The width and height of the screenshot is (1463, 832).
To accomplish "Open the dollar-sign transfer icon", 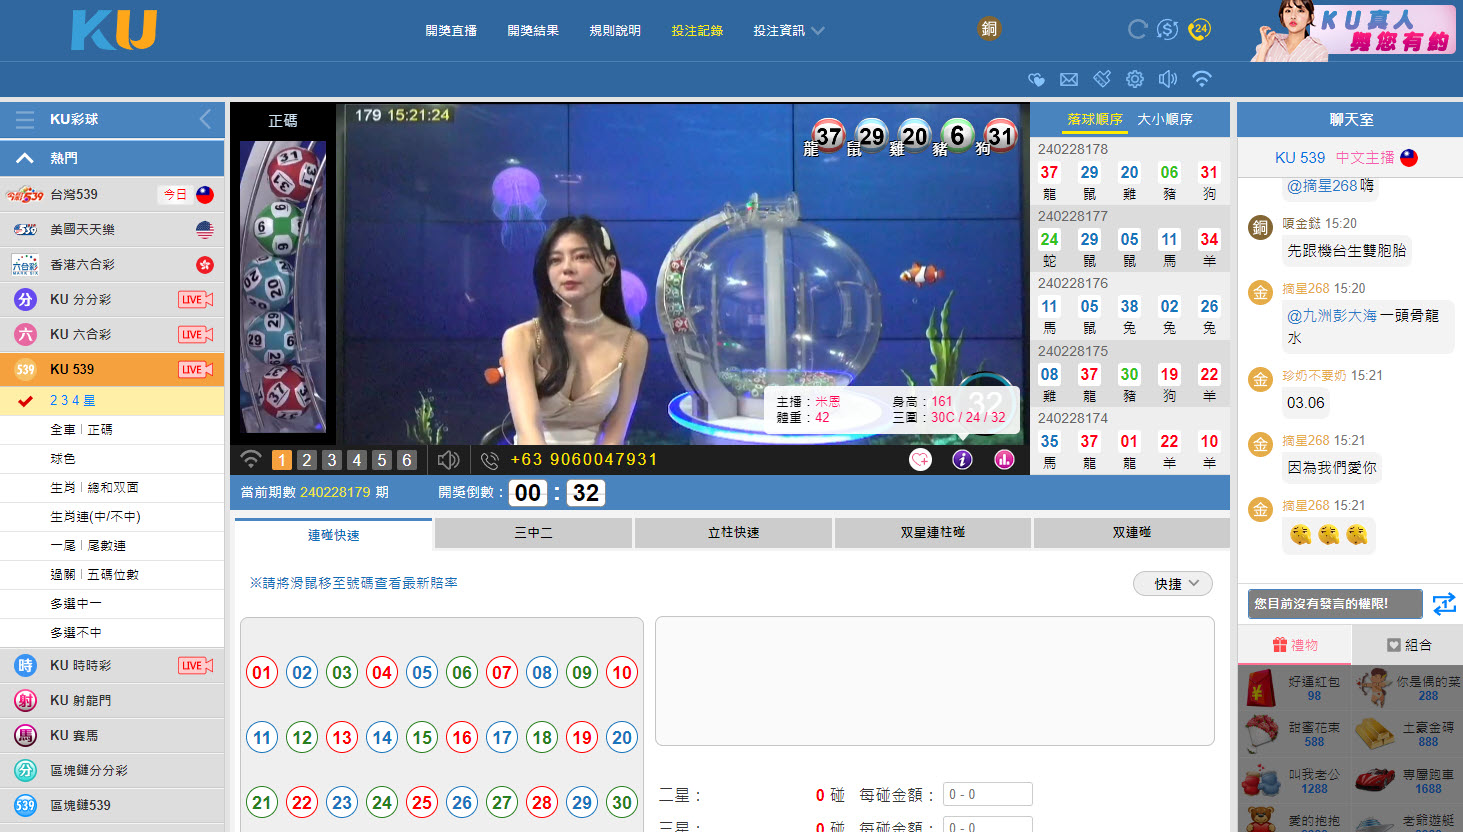I will pos(1167,30).
